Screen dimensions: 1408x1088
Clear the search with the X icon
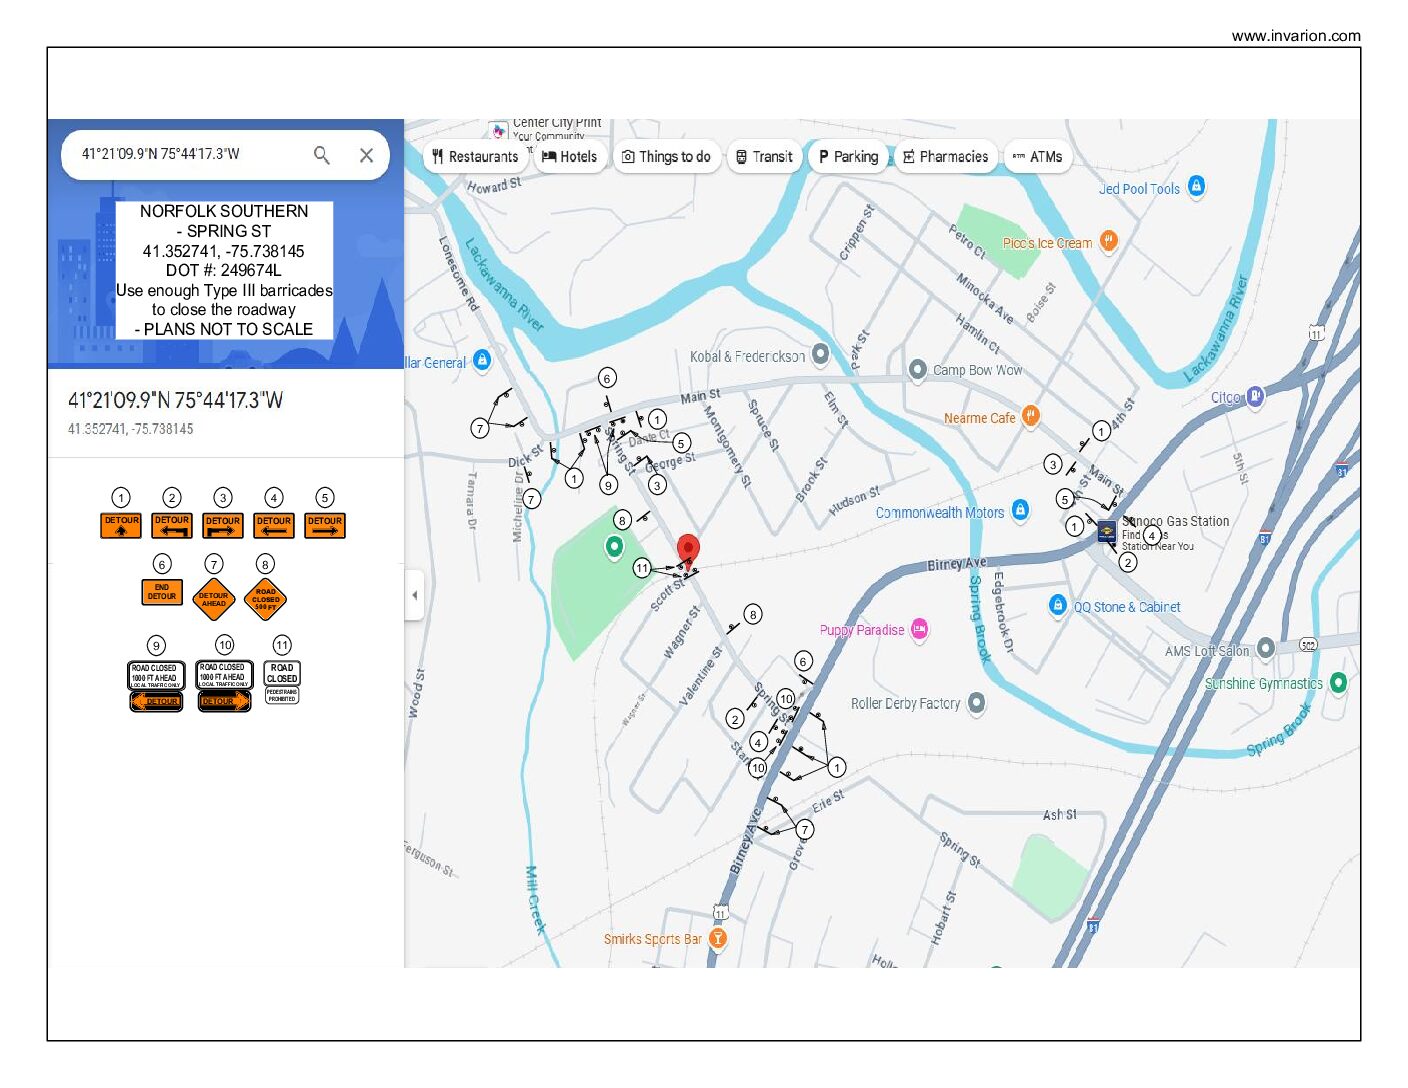[366, 155]
